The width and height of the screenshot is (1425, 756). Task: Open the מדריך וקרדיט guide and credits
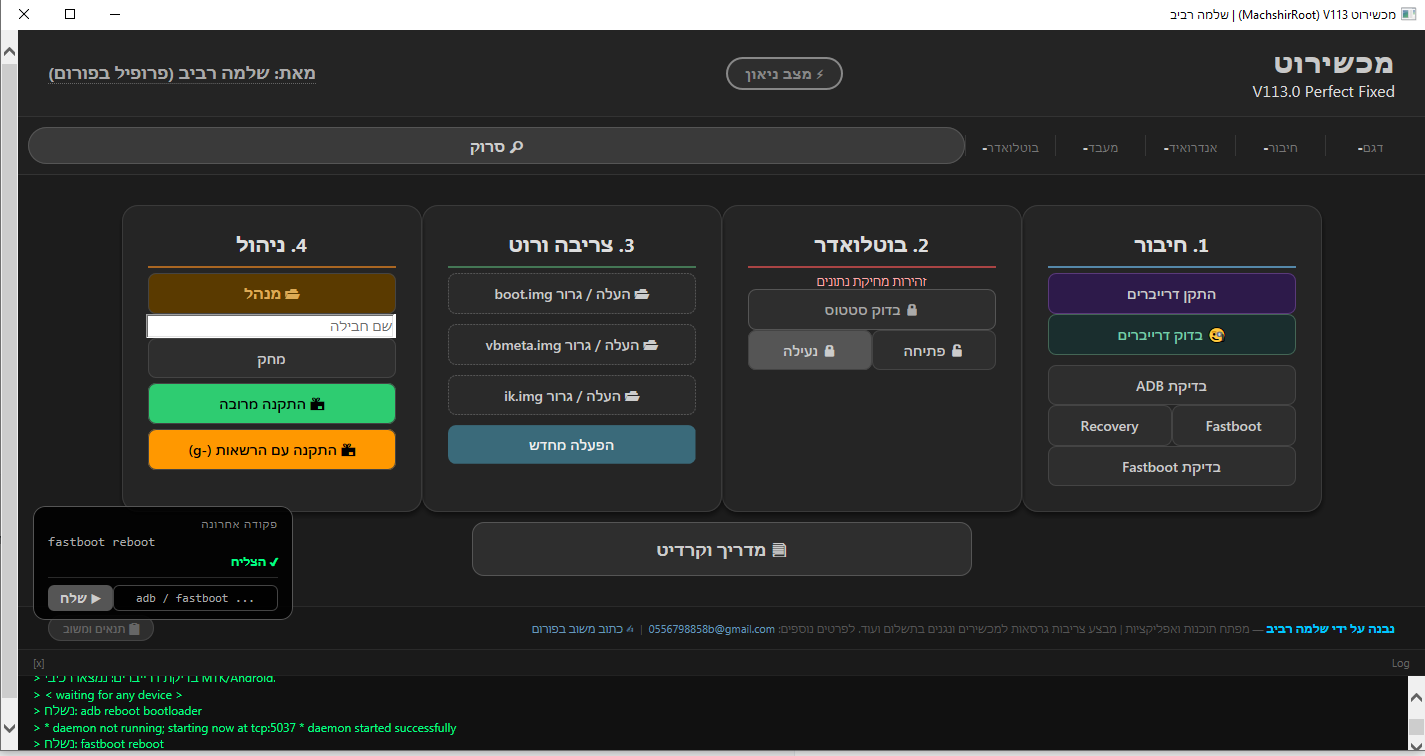(721, 549)
